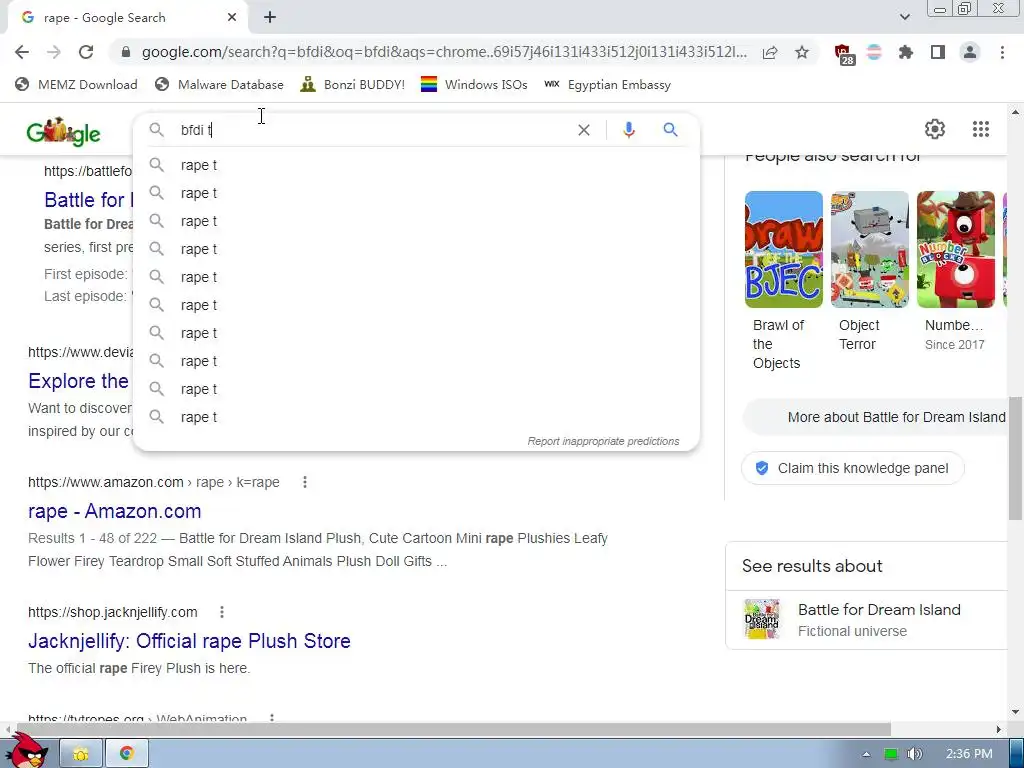This screenshot has height=768, width=1024.
Task: Click Report inappropriate predictions
Action: pyautogui.click(x=603, y=441)
